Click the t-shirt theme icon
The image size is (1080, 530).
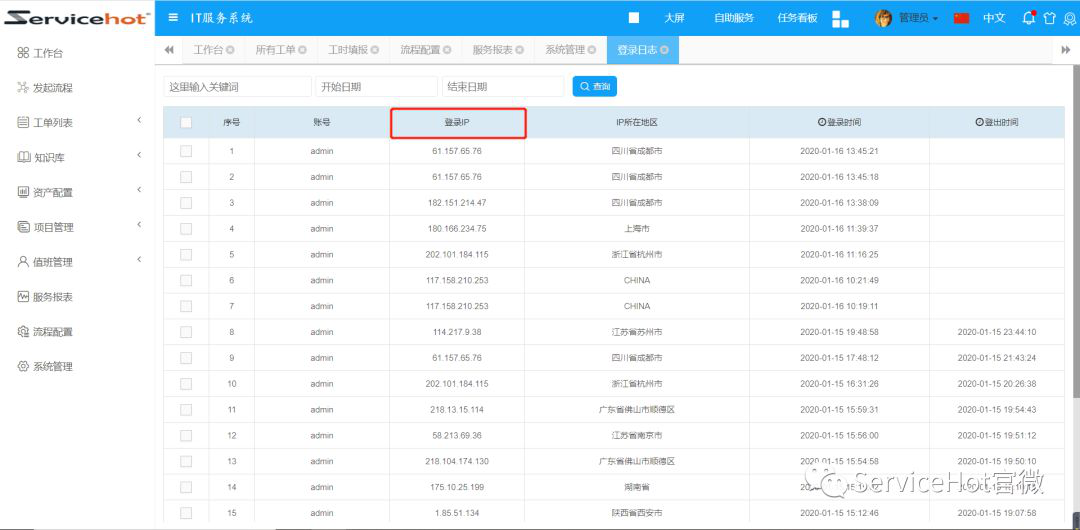point(1049,18)
